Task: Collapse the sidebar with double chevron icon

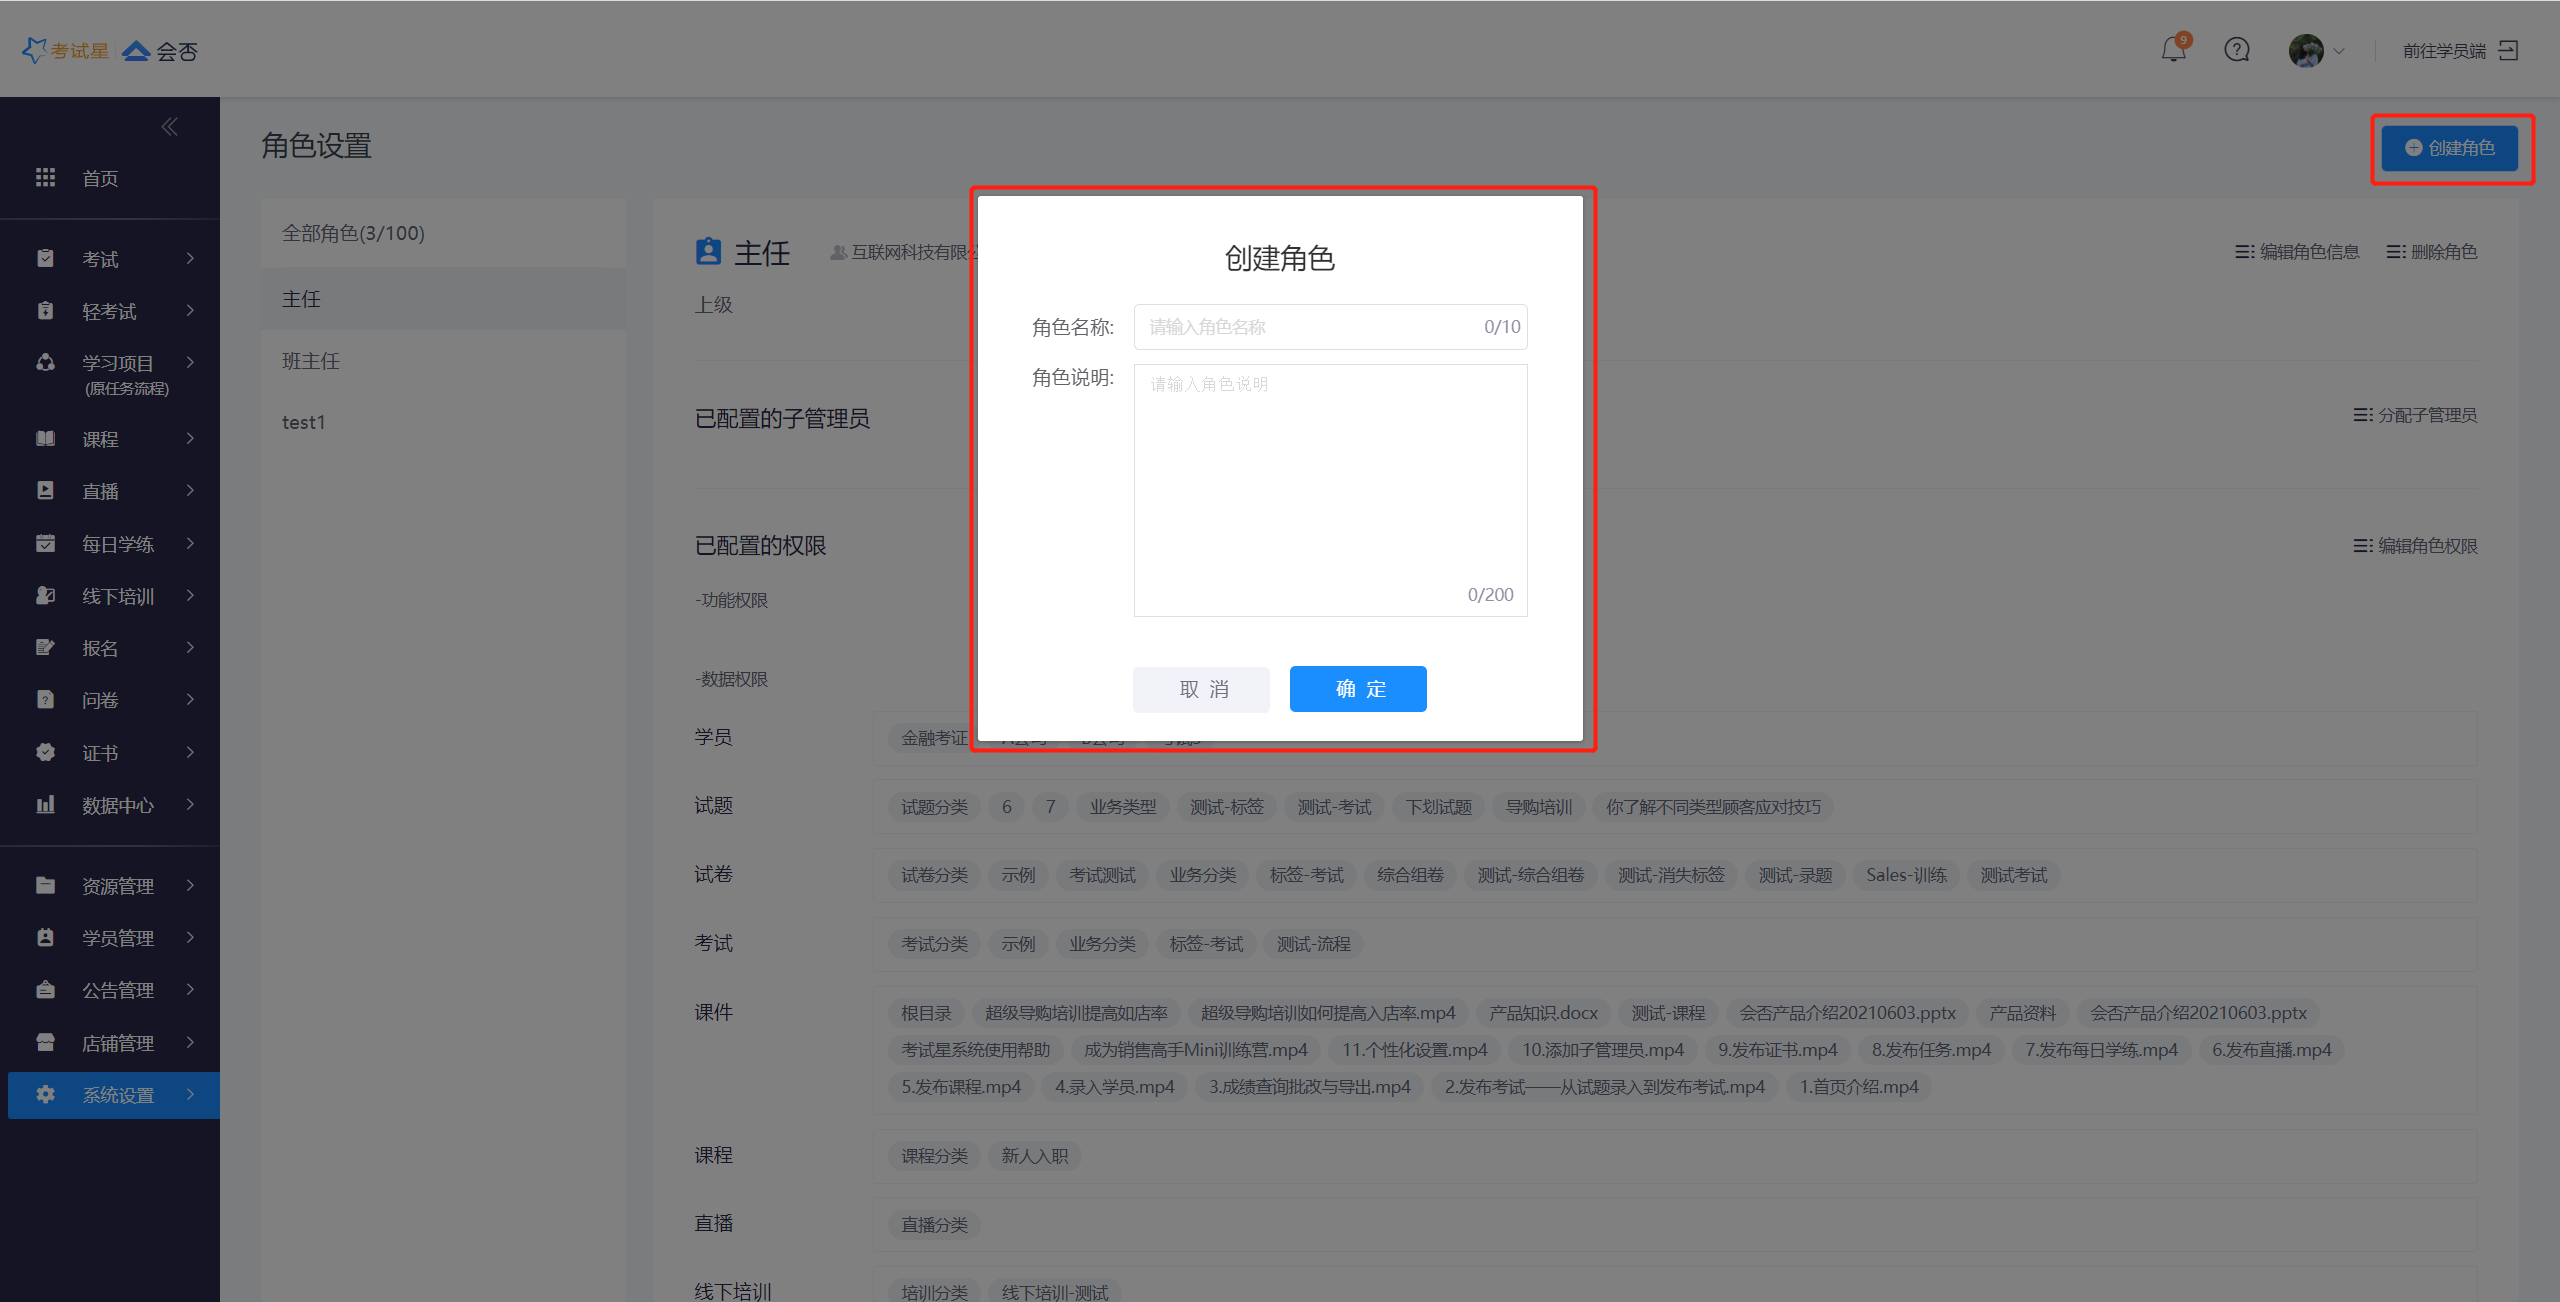Action: click(170, 126)
